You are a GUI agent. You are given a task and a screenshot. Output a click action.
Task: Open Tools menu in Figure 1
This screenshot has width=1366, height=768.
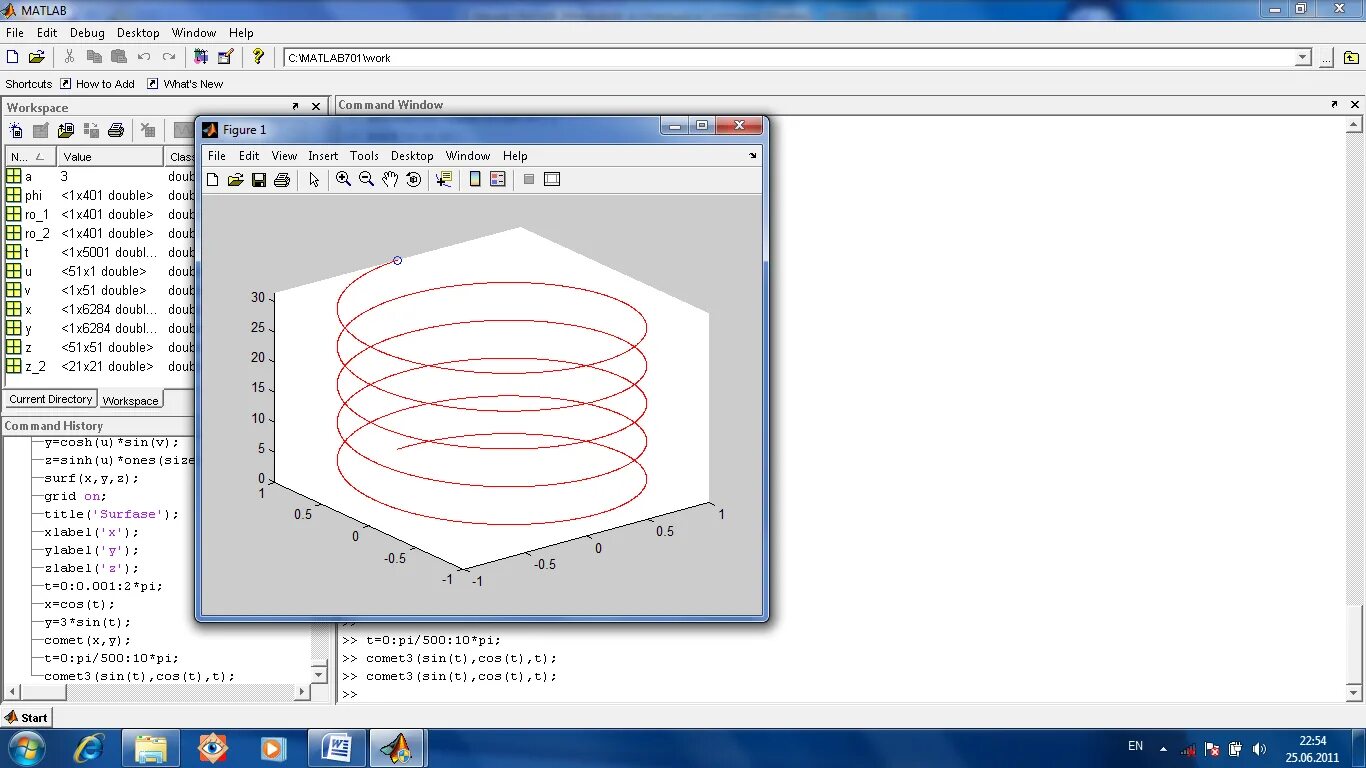[364, 156]
